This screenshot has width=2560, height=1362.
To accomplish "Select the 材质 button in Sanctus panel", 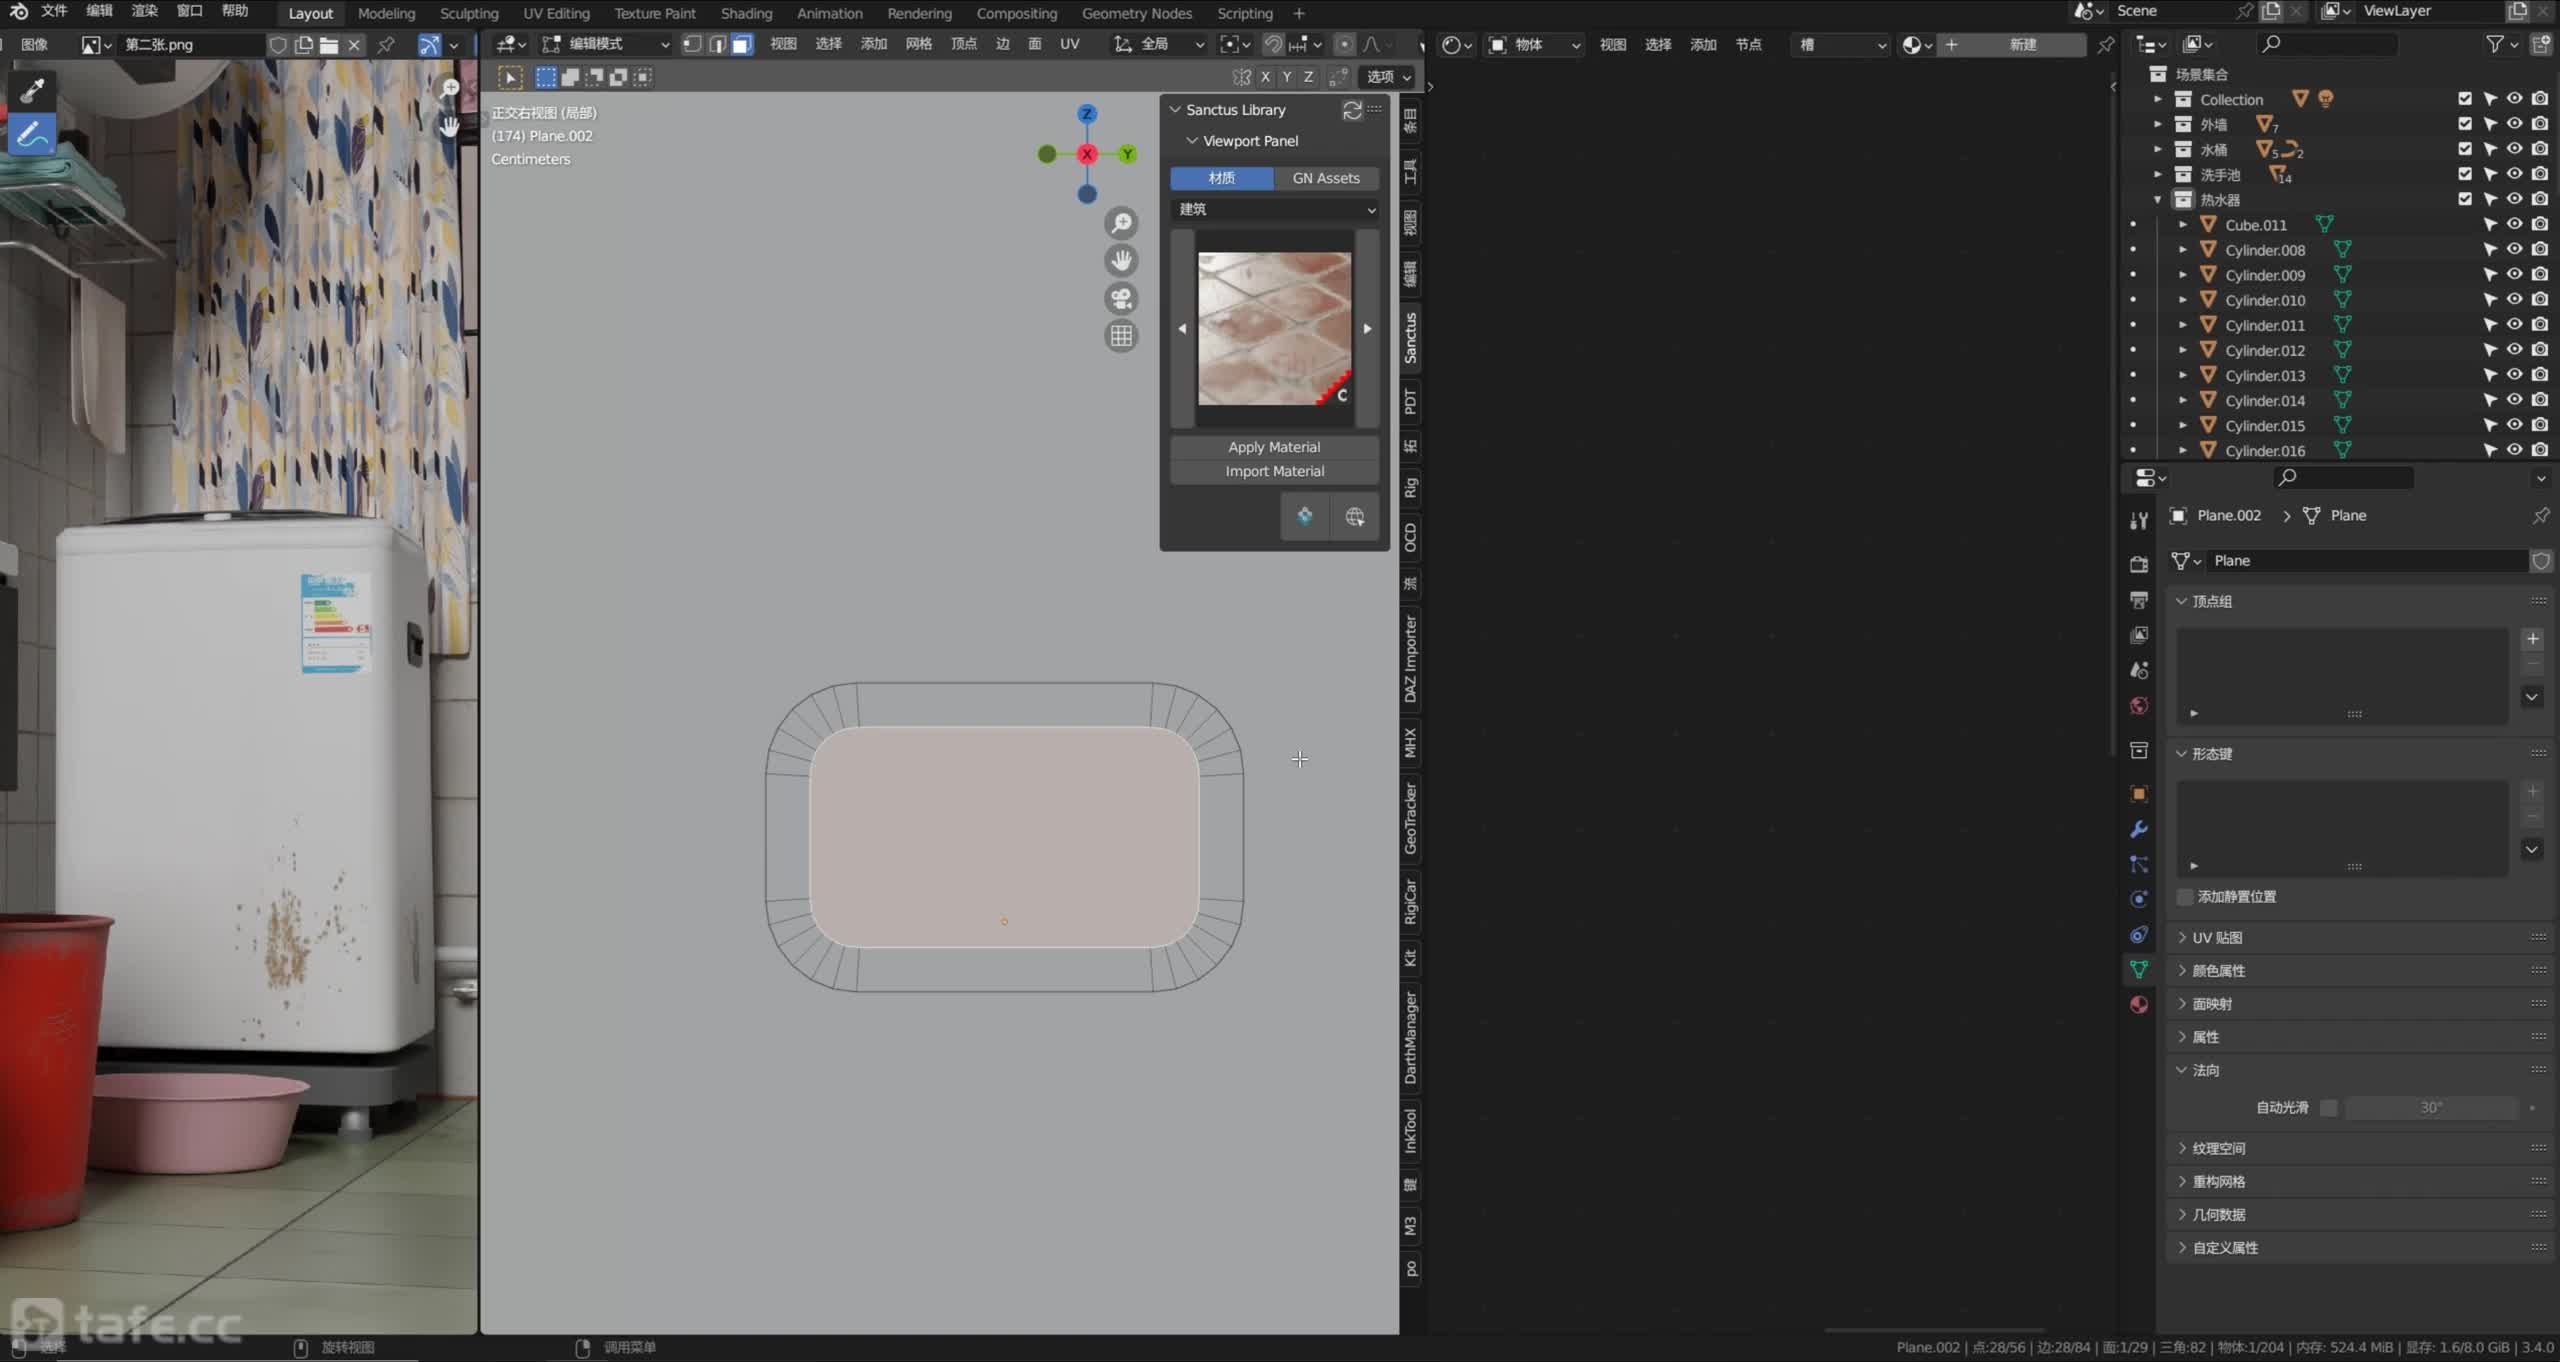I will (1222, 178).
